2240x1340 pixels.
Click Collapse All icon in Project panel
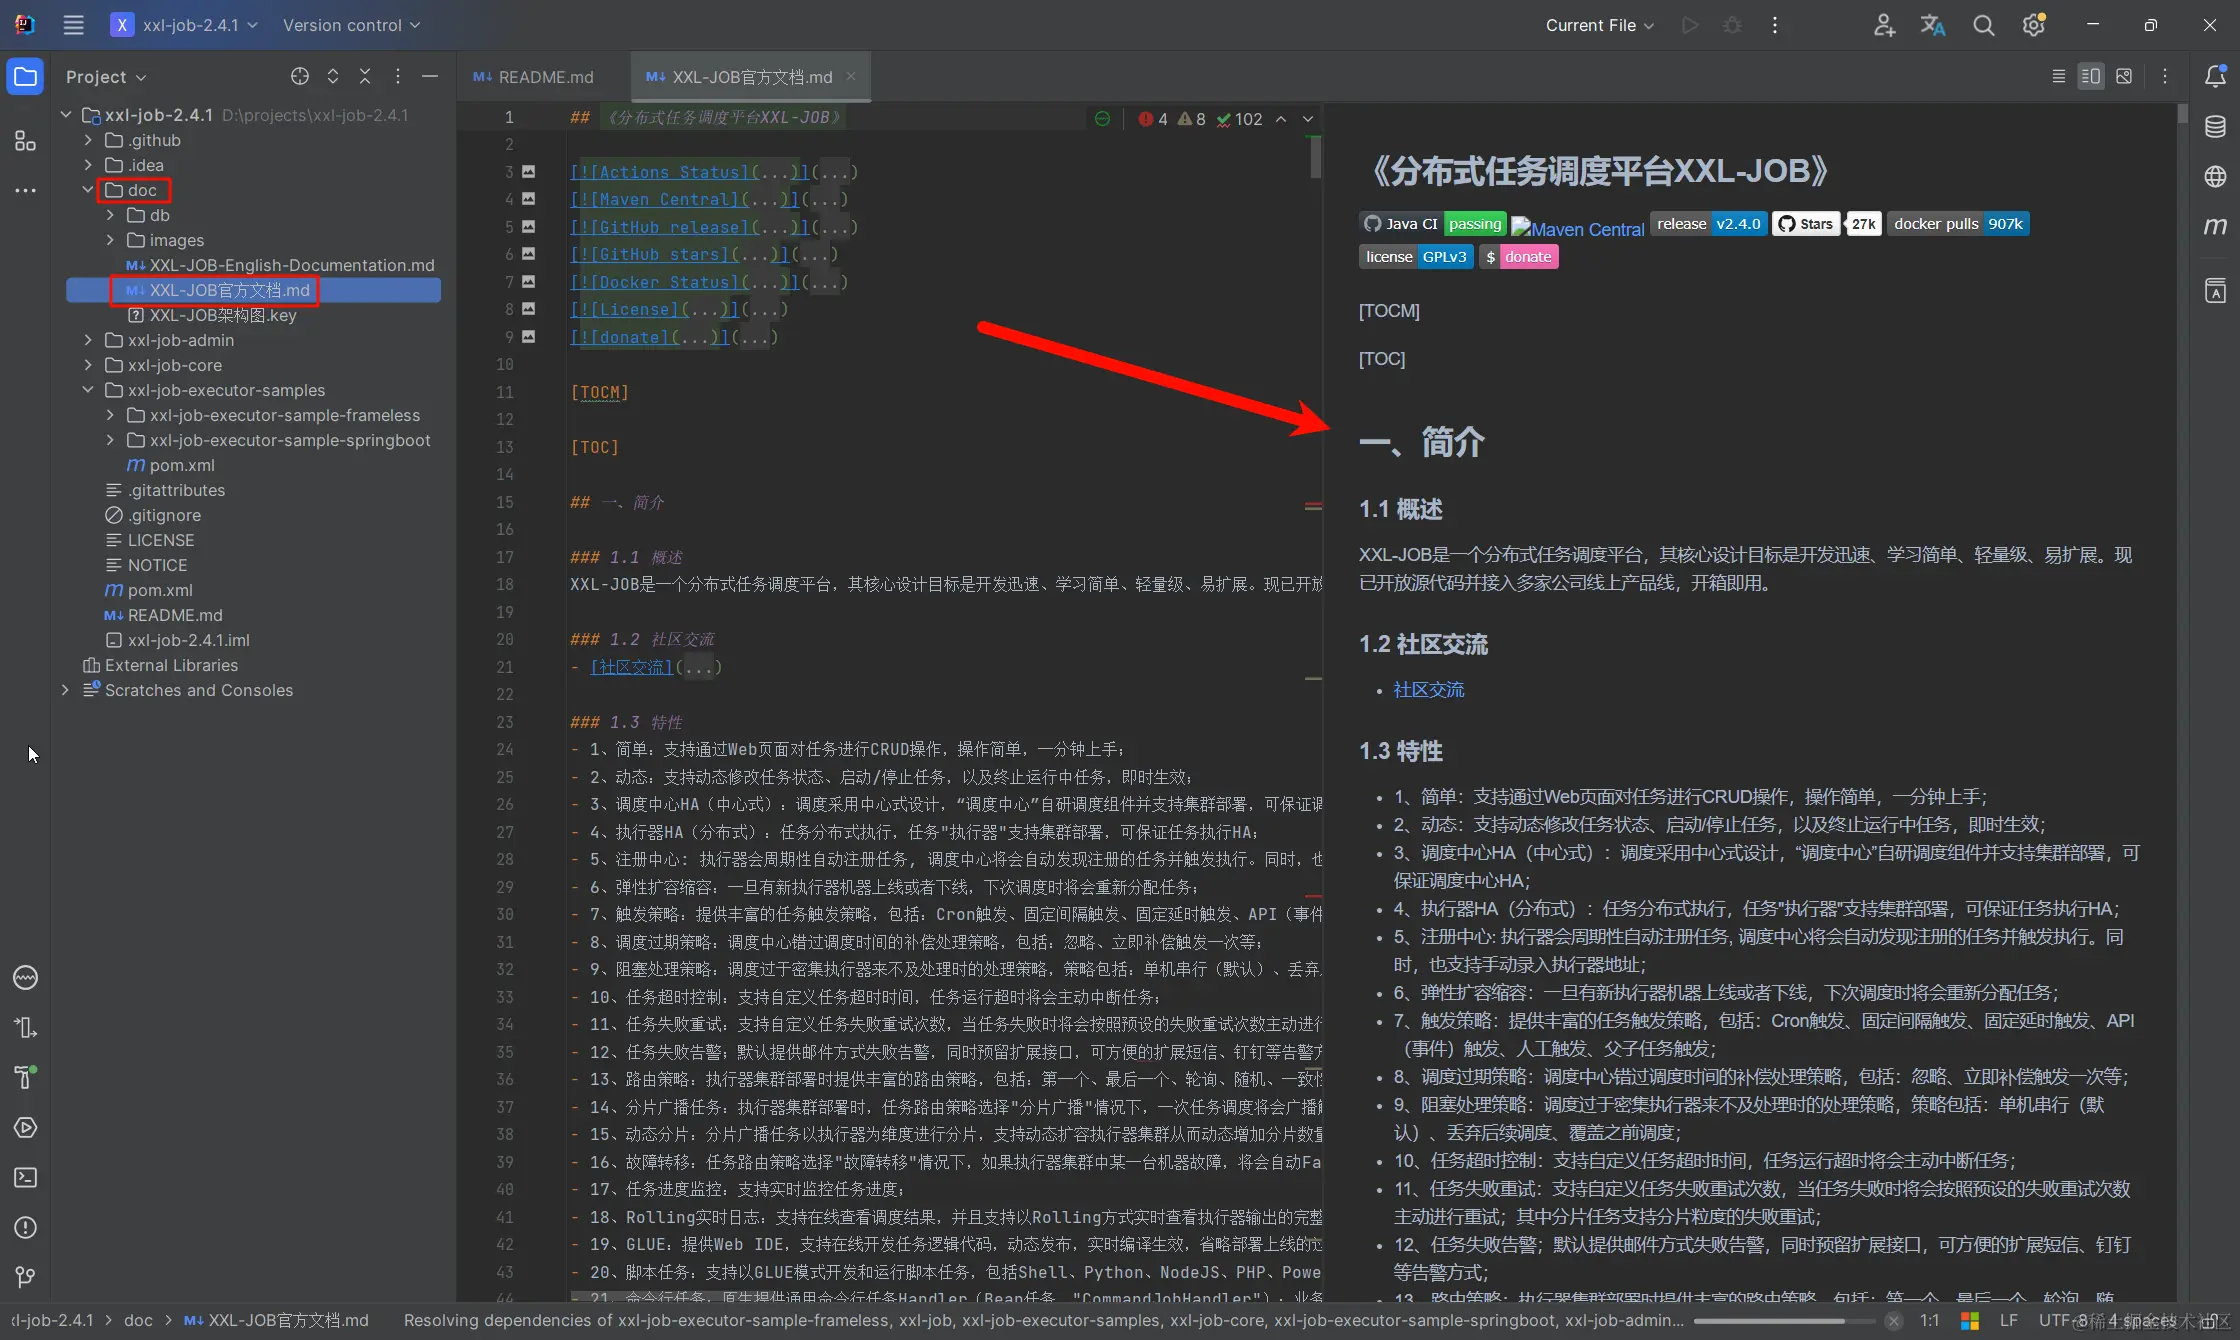(365, 76)
